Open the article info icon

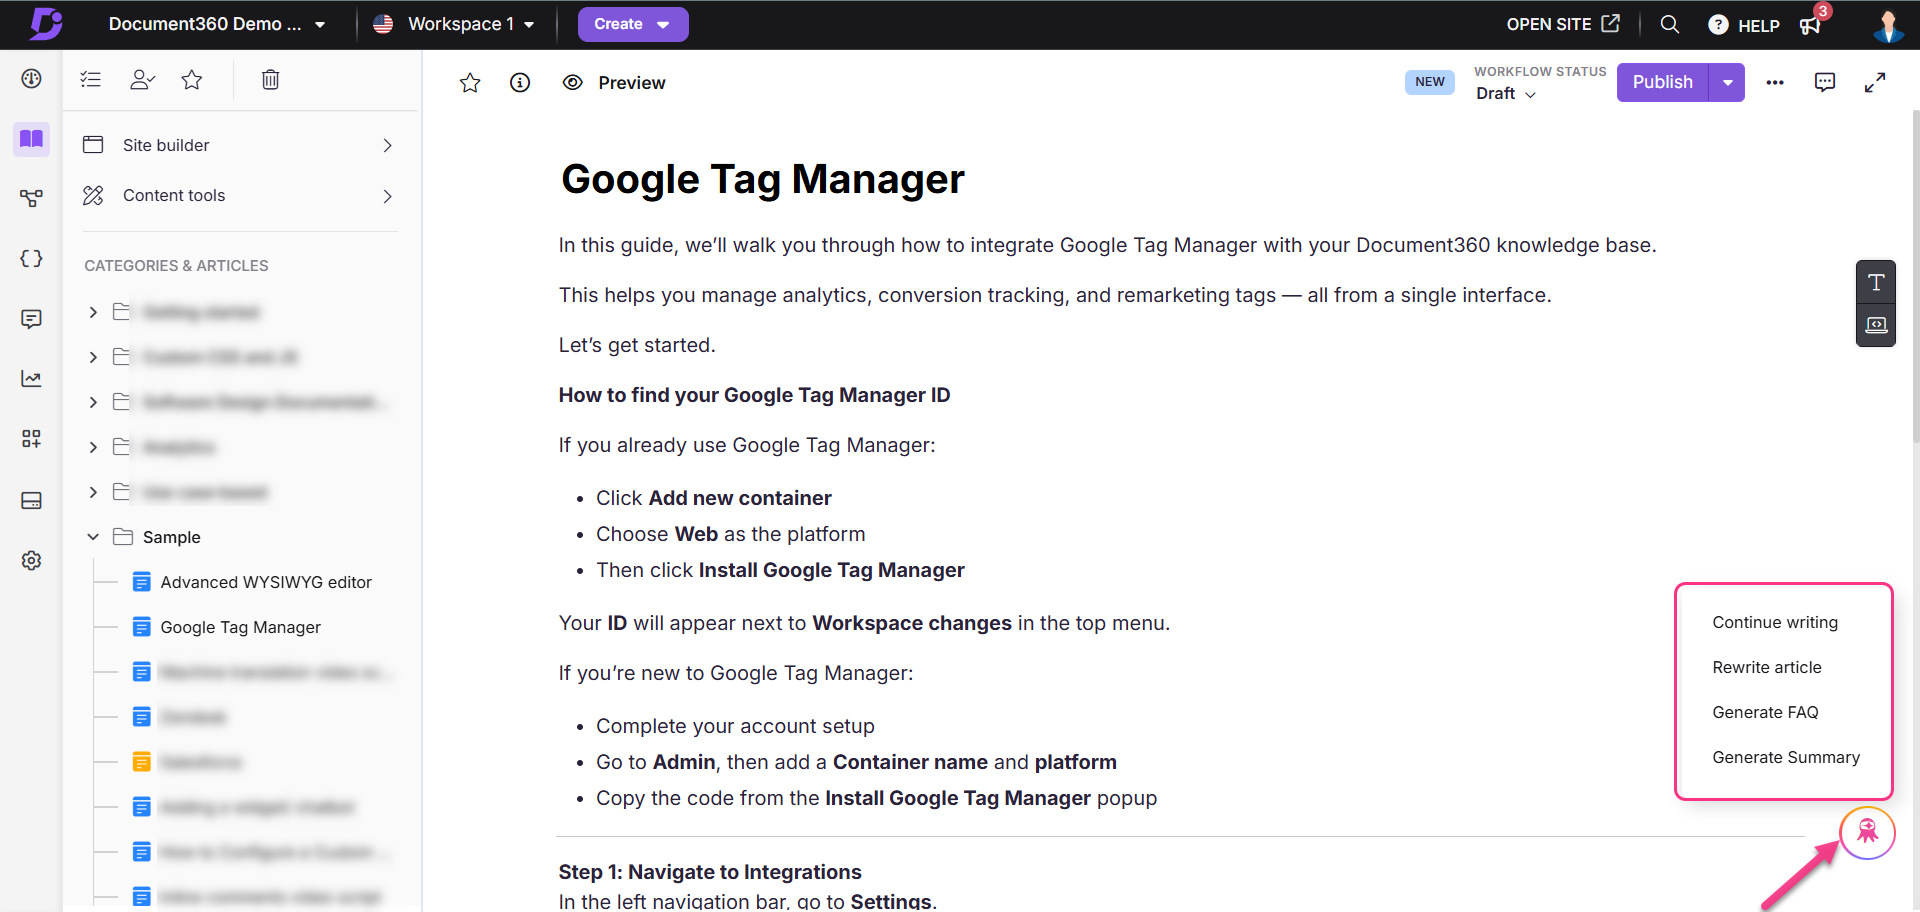point(520,83)
